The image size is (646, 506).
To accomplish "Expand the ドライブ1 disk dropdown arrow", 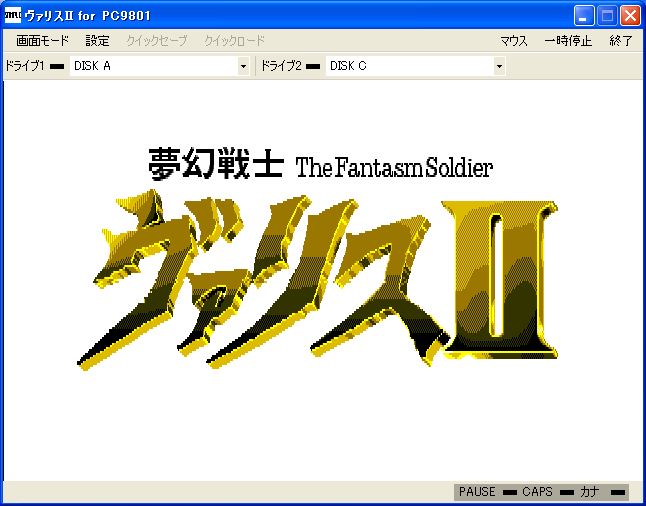I will (x=243, y=66).
